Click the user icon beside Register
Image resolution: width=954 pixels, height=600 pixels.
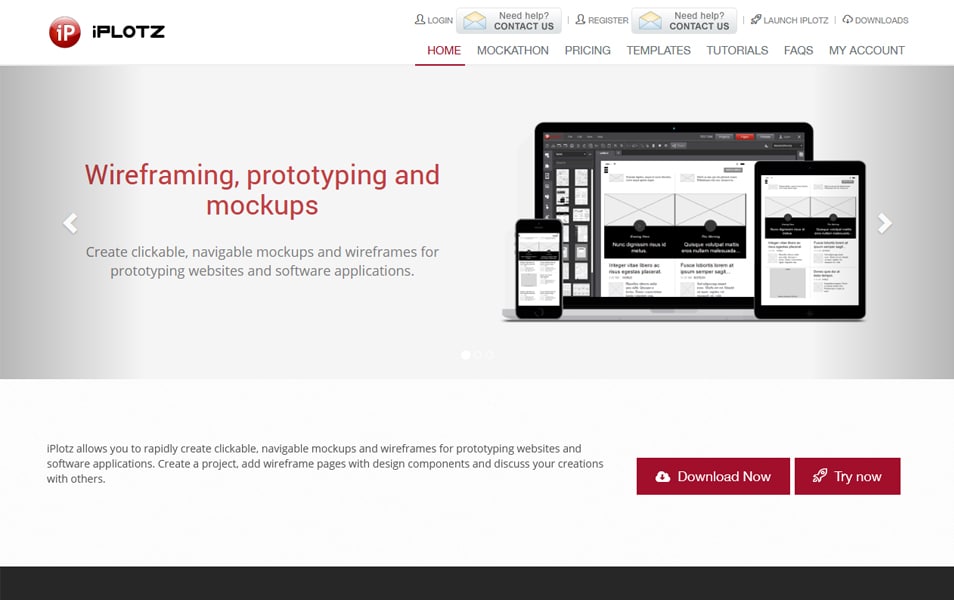tap(580, 19)
